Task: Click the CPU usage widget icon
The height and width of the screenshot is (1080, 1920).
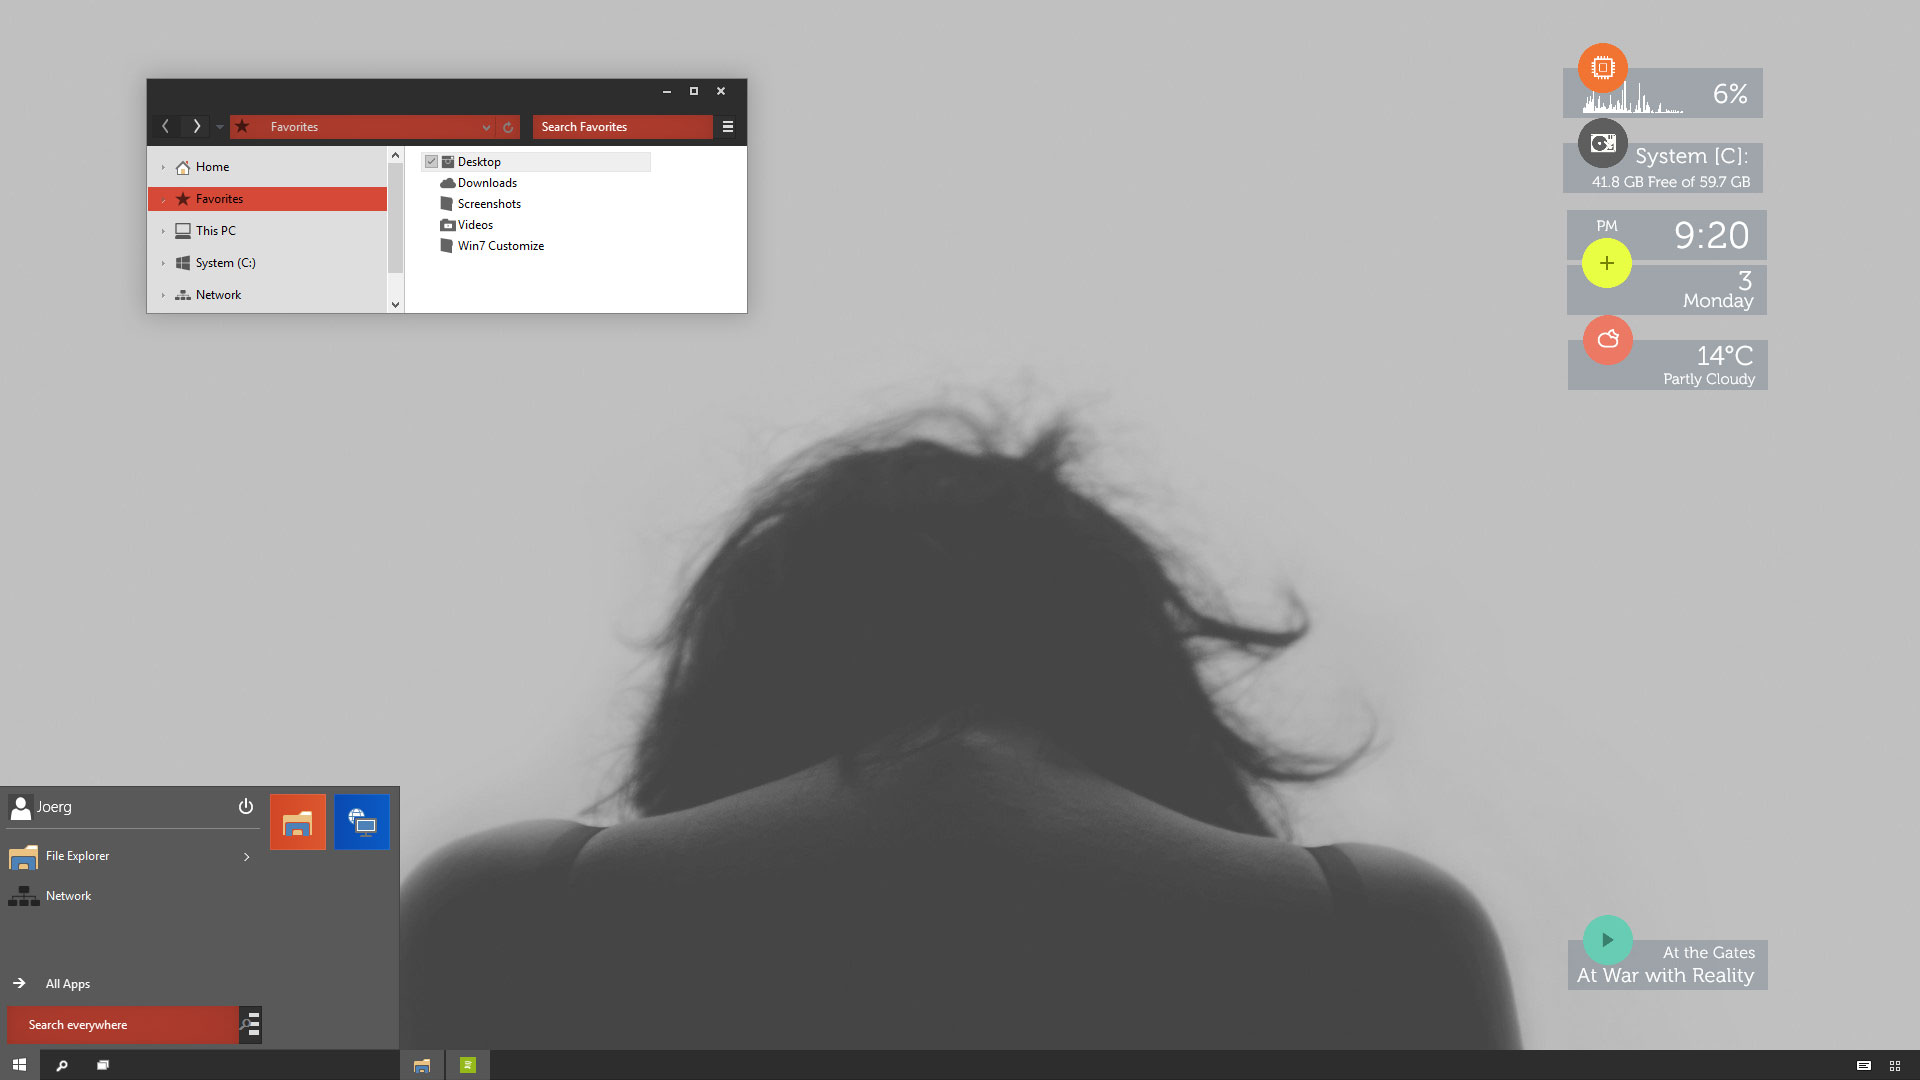Action: 1603,68
